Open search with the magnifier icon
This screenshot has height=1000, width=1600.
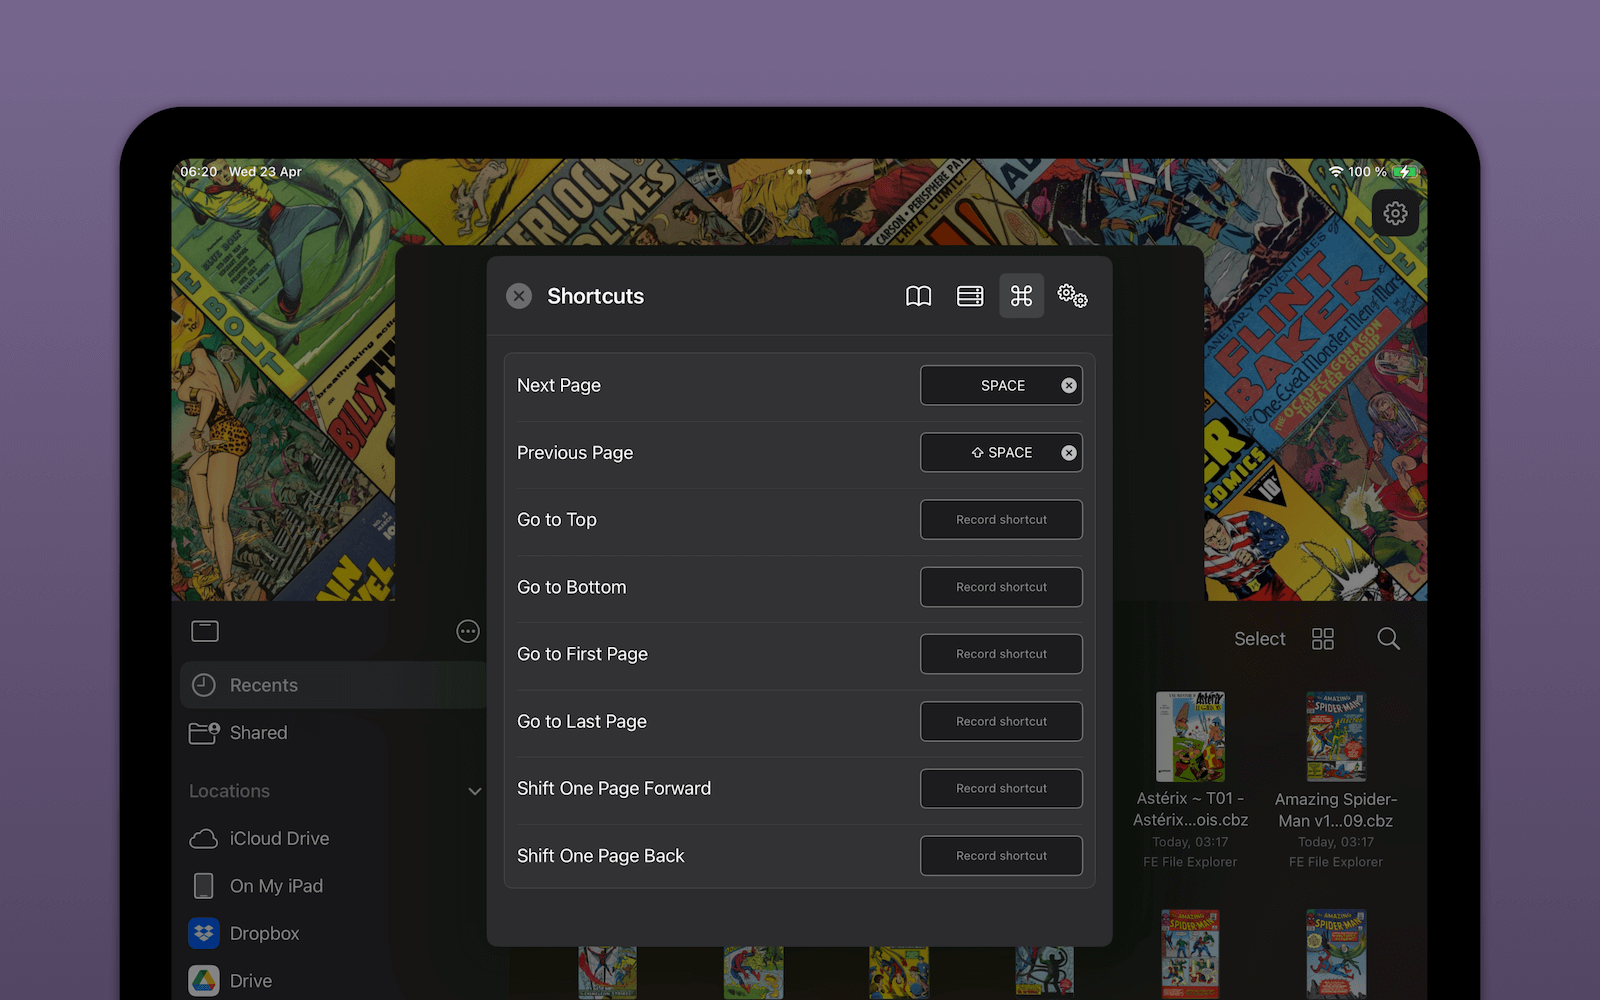(x=1388, y=639)
